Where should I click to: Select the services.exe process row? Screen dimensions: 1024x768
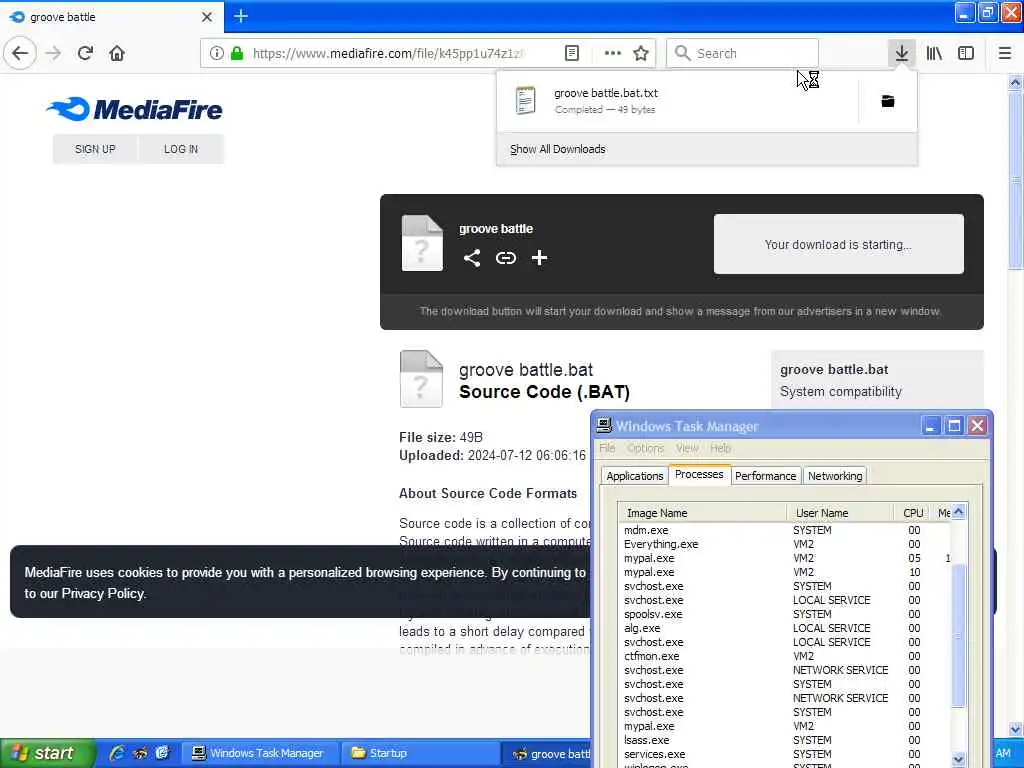point(785,754)
